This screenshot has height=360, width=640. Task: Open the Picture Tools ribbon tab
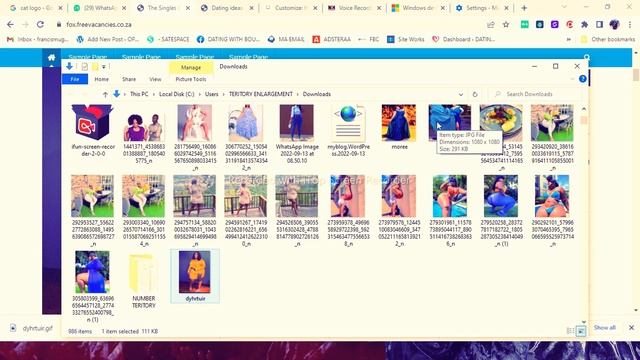click(x=191, y=79)
